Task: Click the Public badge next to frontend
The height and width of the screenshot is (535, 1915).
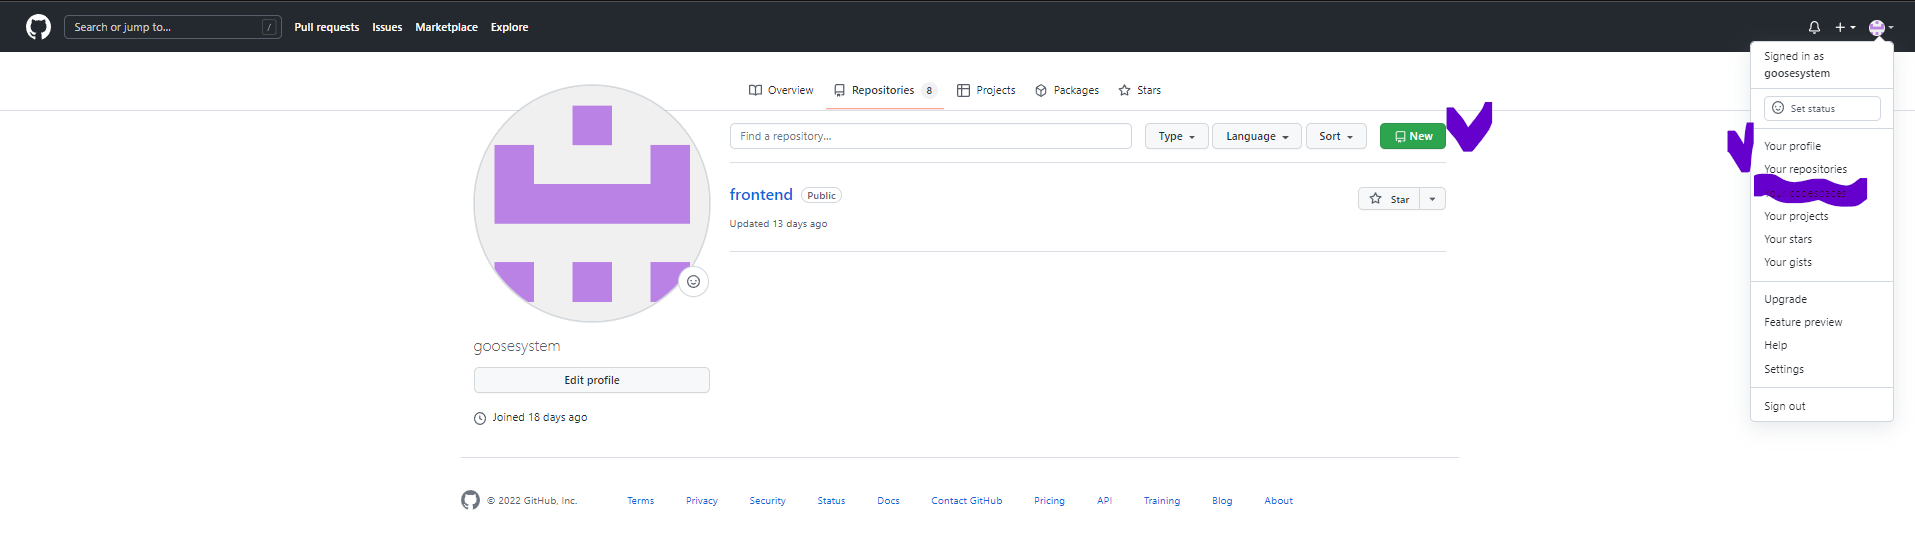Action: [821, 196]
